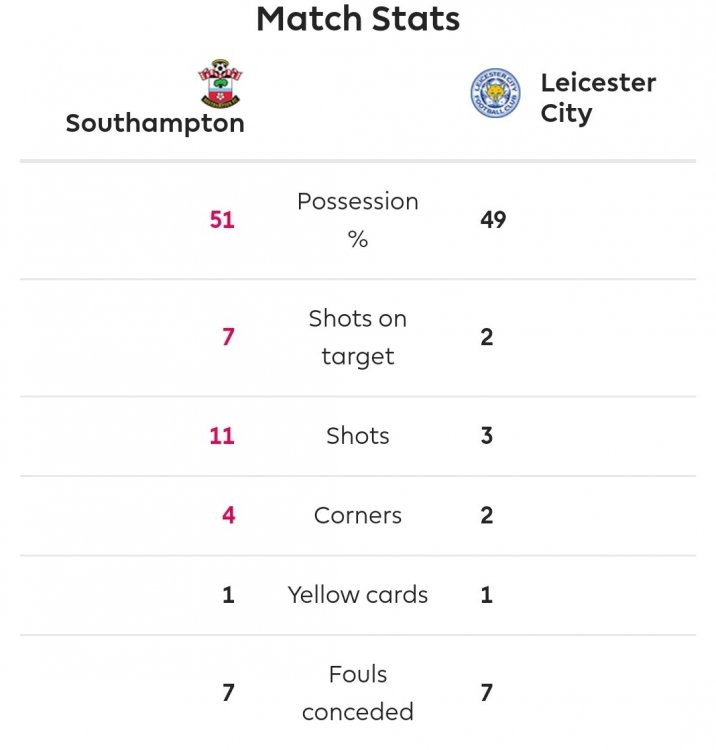
Task: Click Leicester City's total shots value 3
Action: click(x=487, y=436)
